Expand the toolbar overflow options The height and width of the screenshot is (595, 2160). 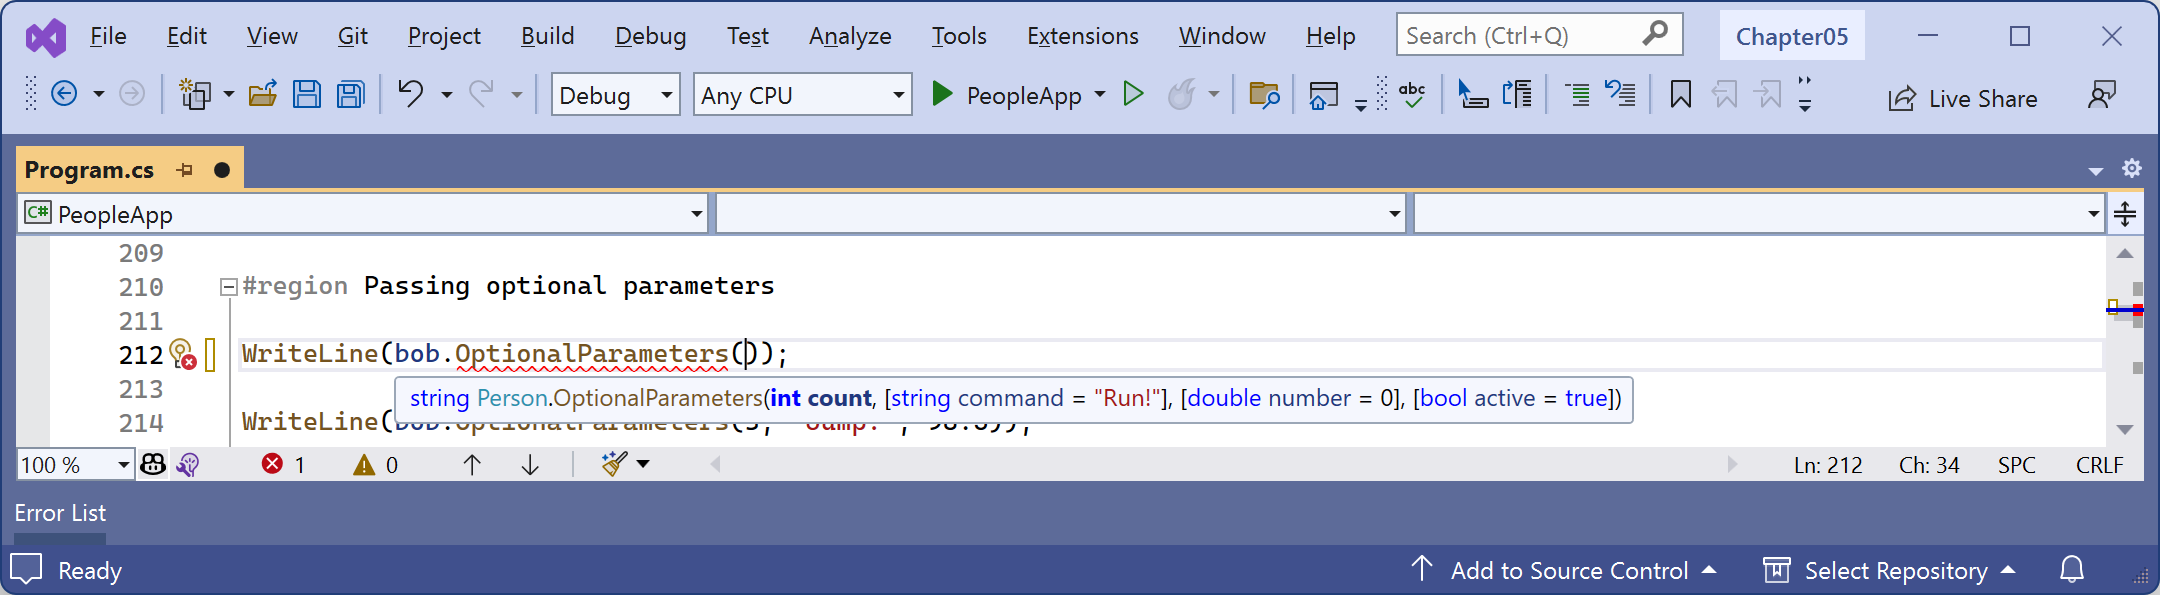click(x=1805, y=95)
